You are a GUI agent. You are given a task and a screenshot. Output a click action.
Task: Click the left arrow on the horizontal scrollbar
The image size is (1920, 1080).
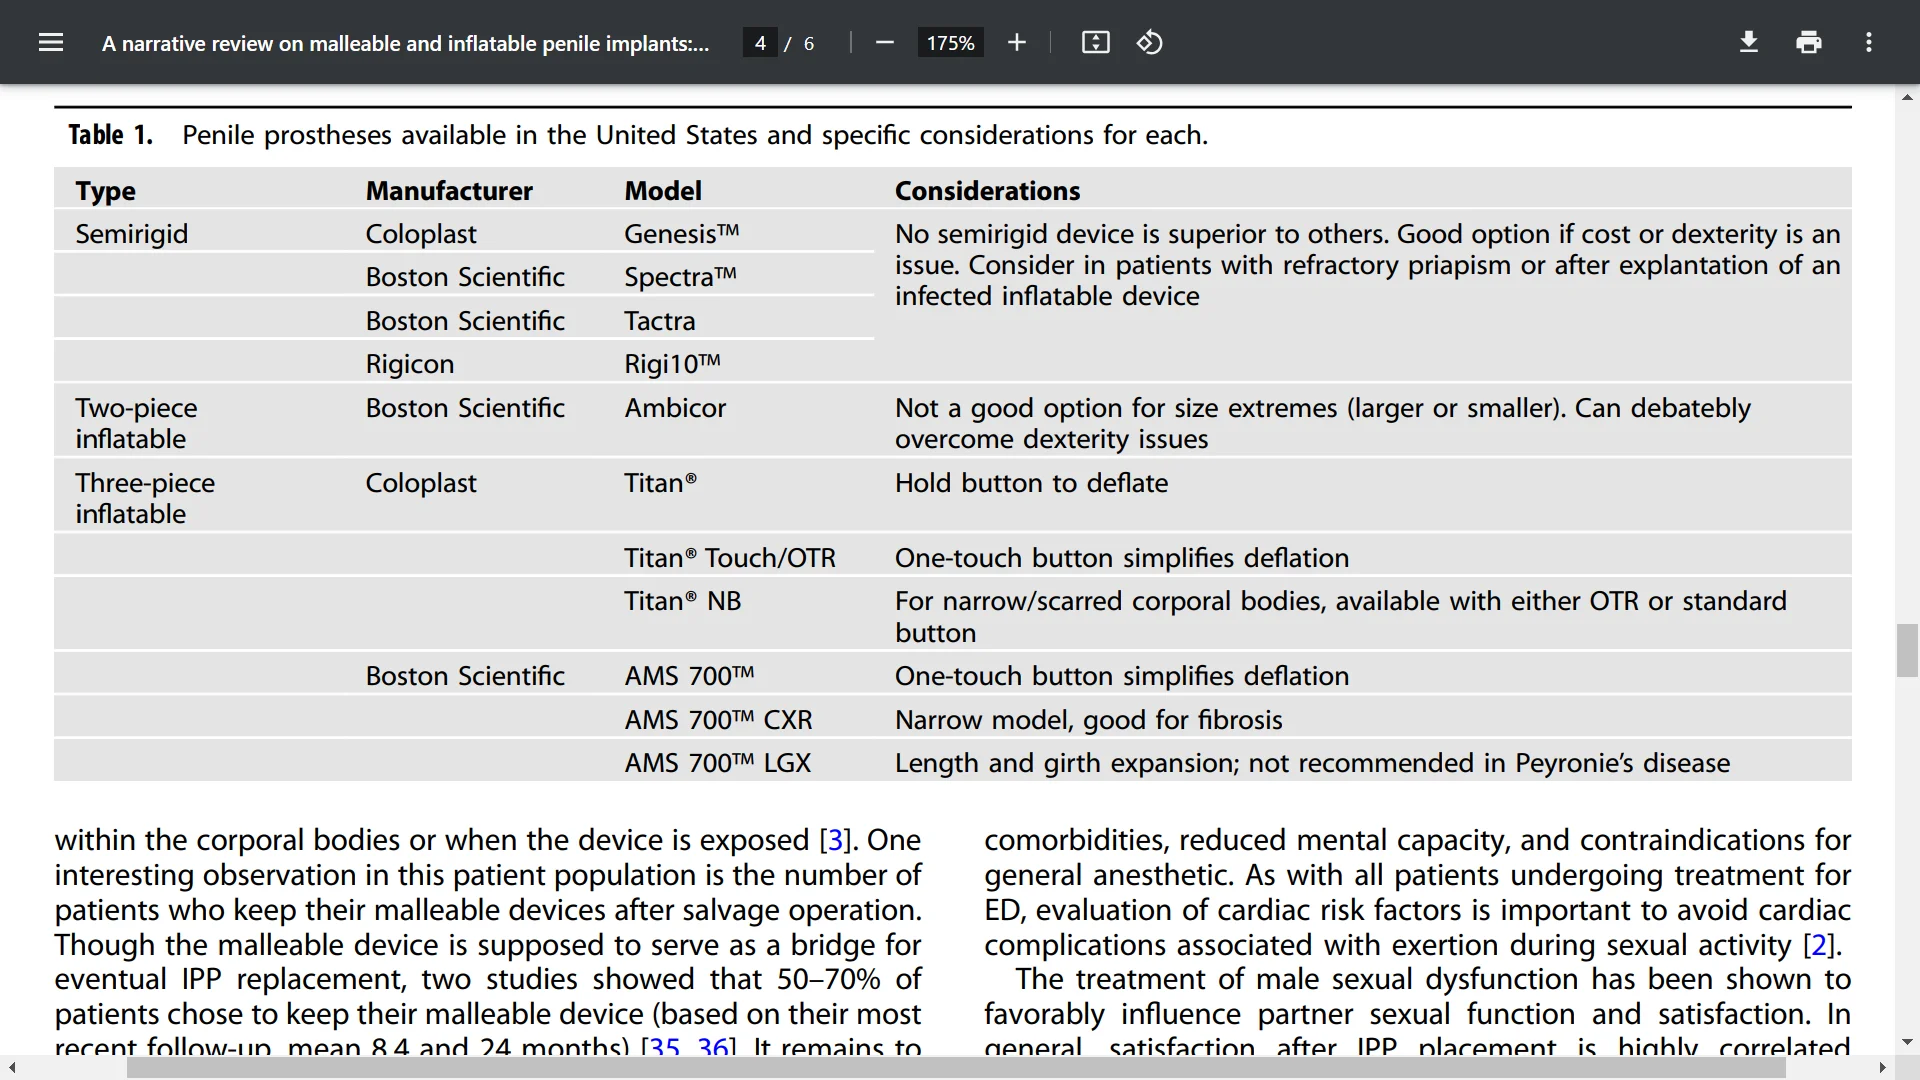(10, 1068)
